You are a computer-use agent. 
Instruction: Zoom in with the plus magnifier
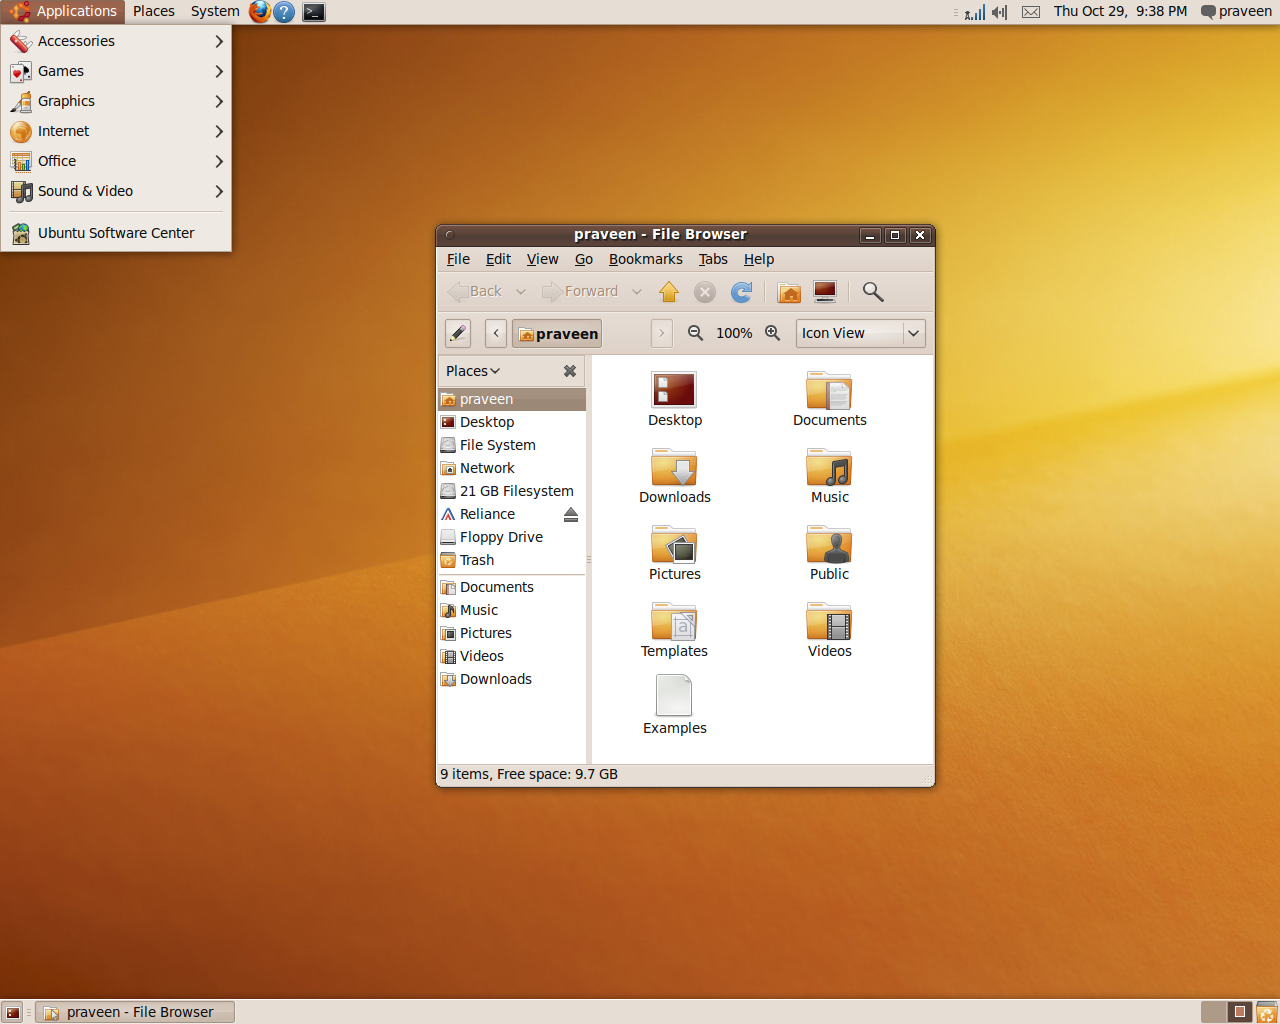point(773,333)
